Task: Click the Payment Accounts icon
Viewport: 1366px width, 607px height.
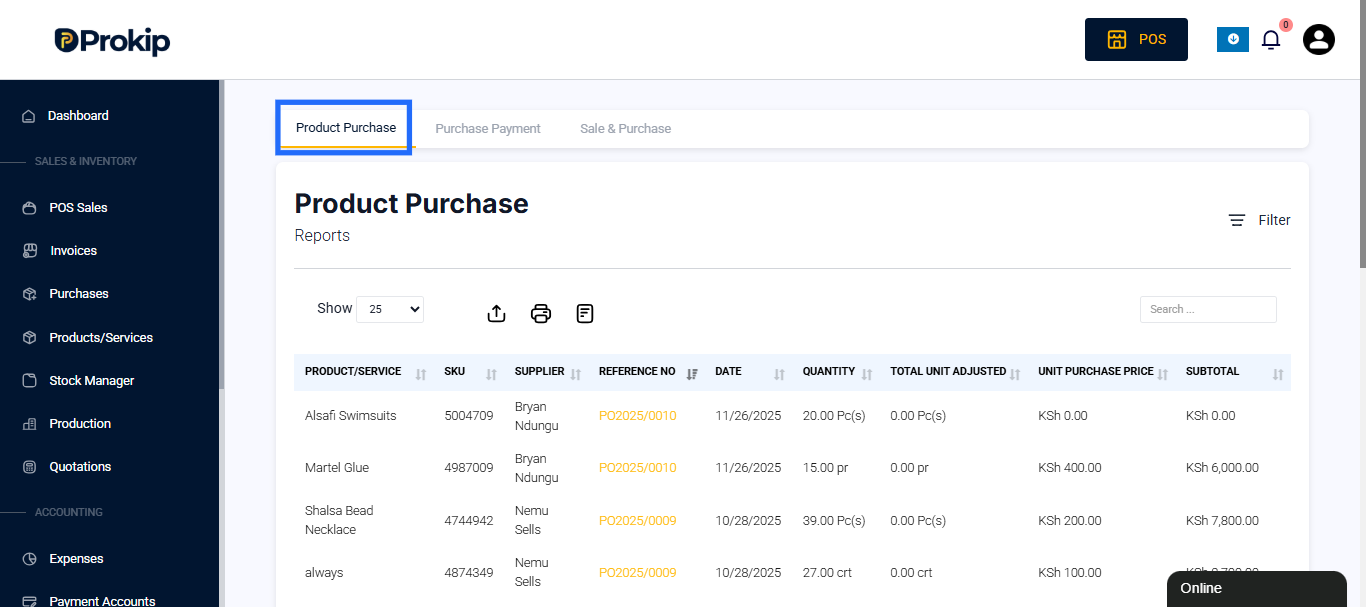Action: tap(29, 601)
